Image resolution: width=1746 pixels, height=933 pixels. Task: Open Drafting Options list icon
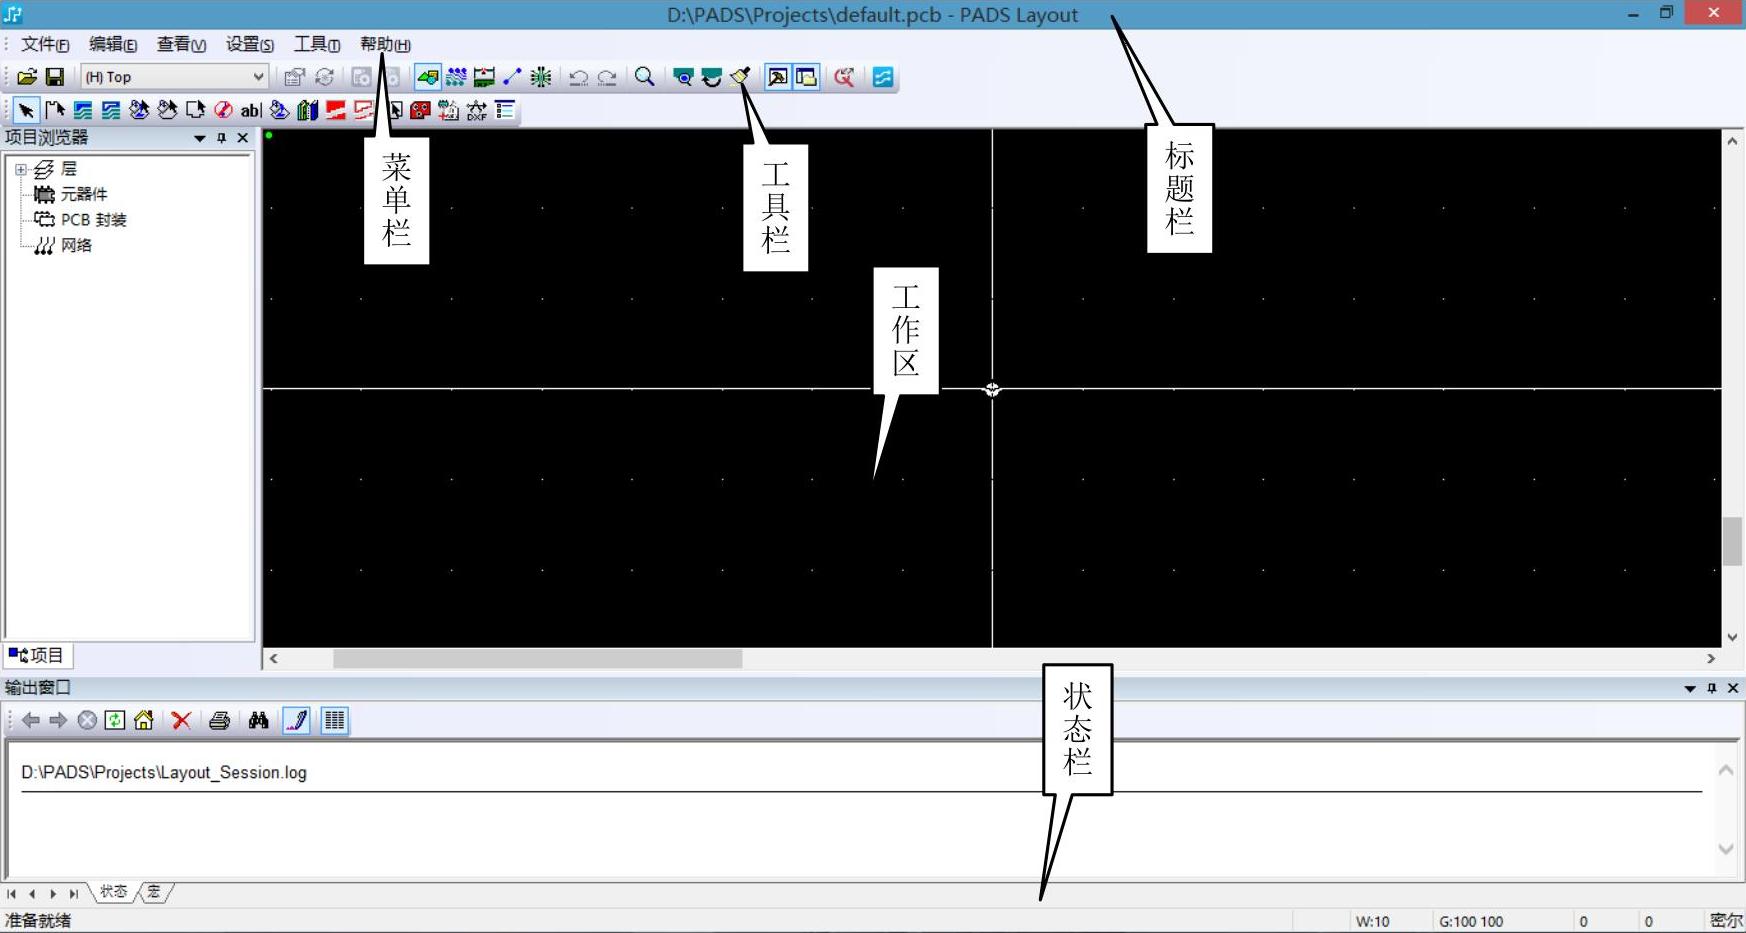(506, 110)
